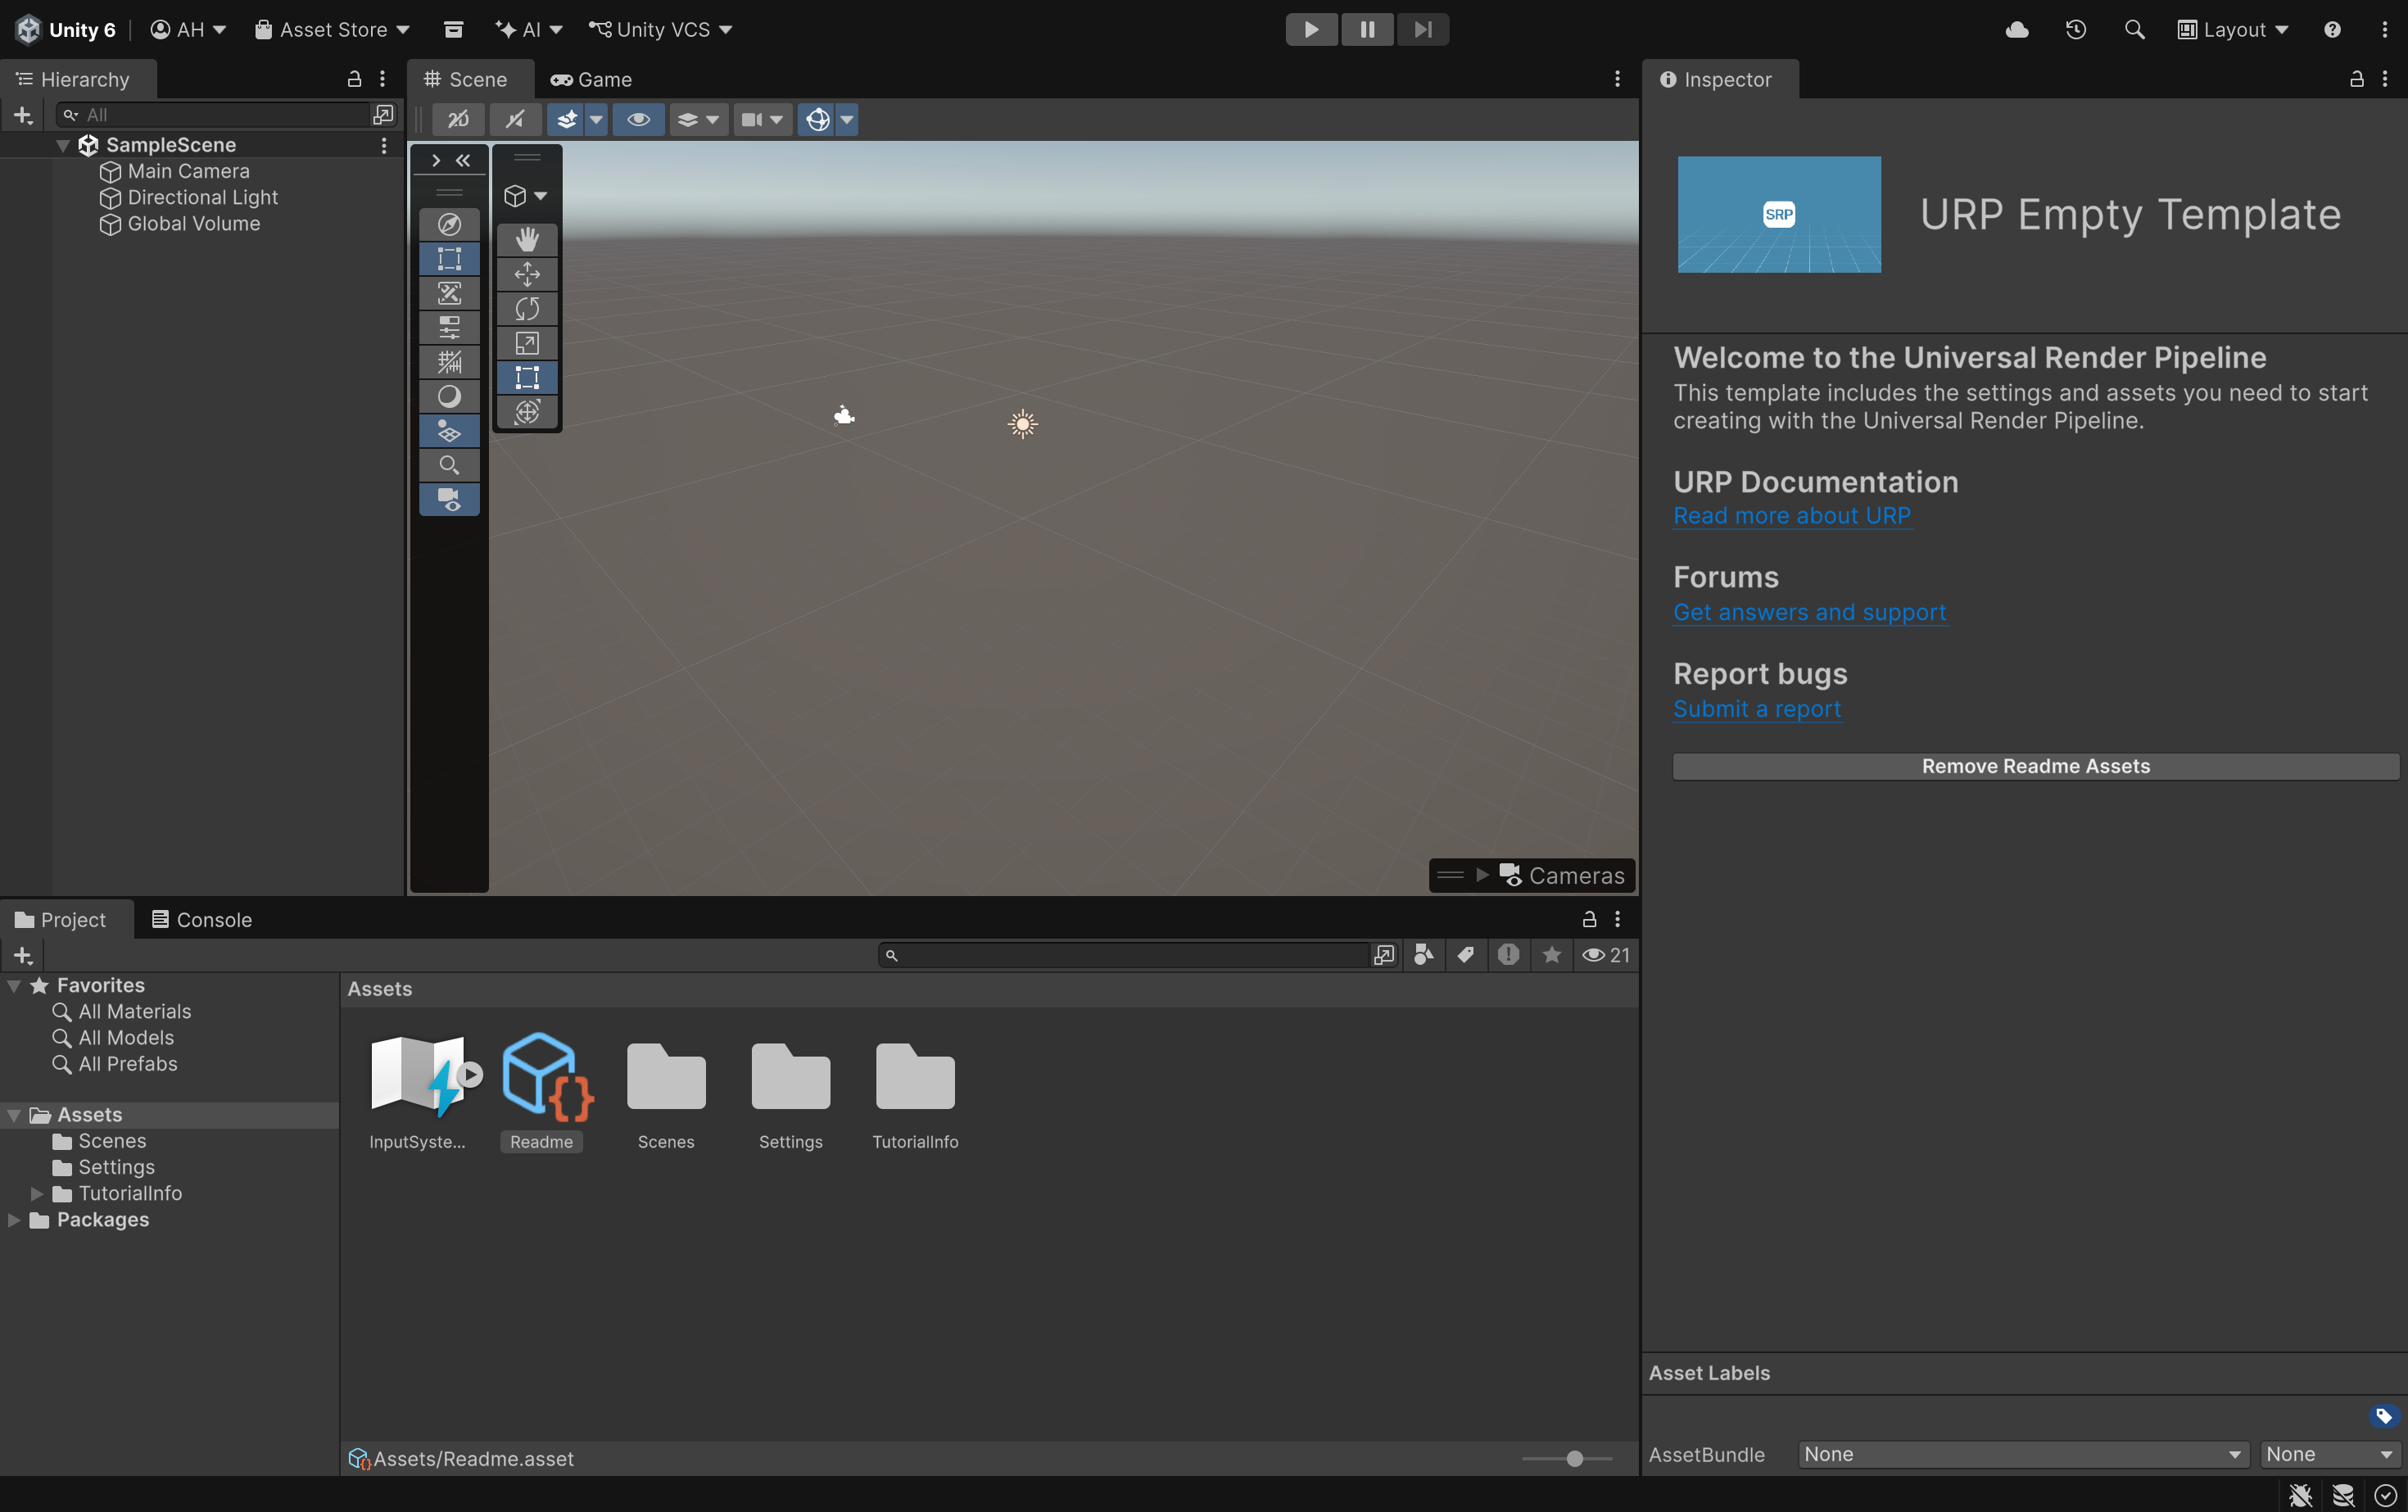Click the Project panel search field
The image size is (2408, 1512).
point(1124,955)
